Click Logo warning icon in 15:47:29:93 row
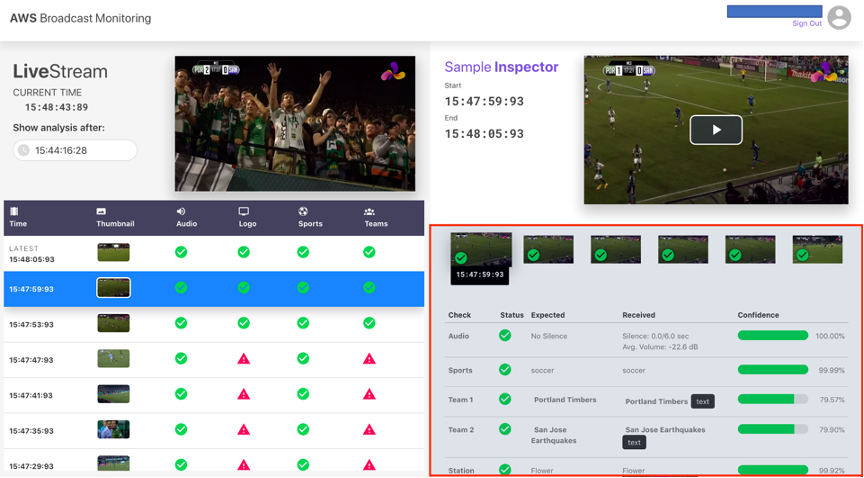Screen dimensions: 864x478 [244, 465]
